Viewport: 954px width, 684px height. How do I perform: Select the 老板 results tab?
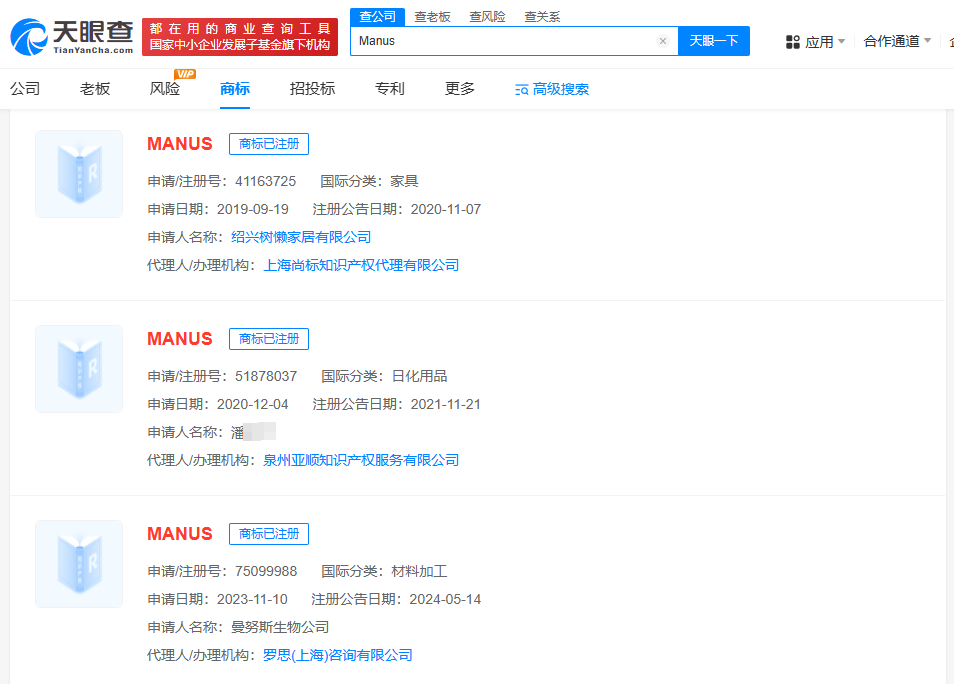click(x=95, y=89)
